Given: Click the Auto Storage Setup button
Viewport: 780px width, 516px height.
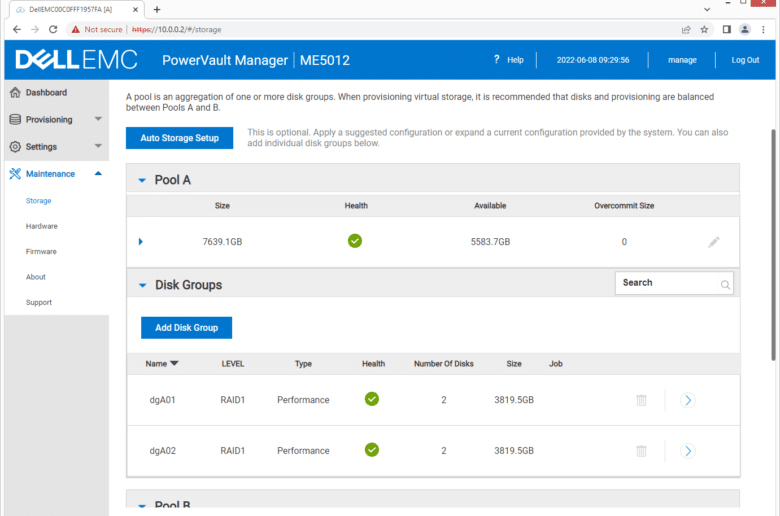Looking at the screenshot, I should click(180, 138).
